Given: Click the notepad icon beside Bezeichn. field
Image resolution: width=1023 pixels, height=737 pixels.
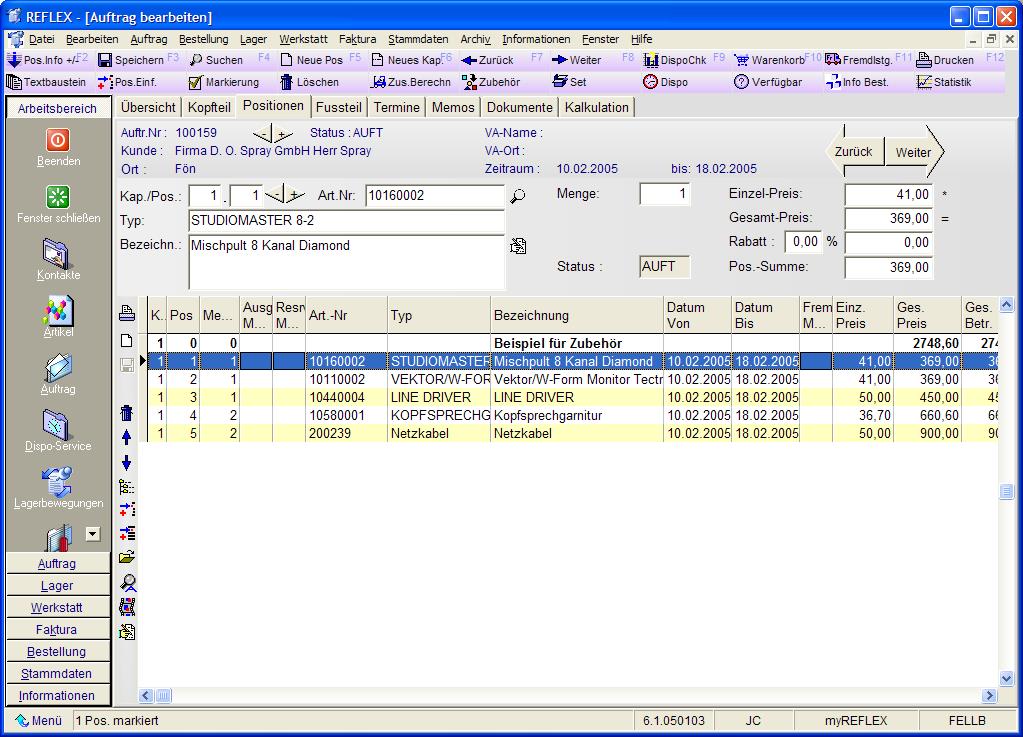Looking at the screenshot, I should [x=518, y=246].
